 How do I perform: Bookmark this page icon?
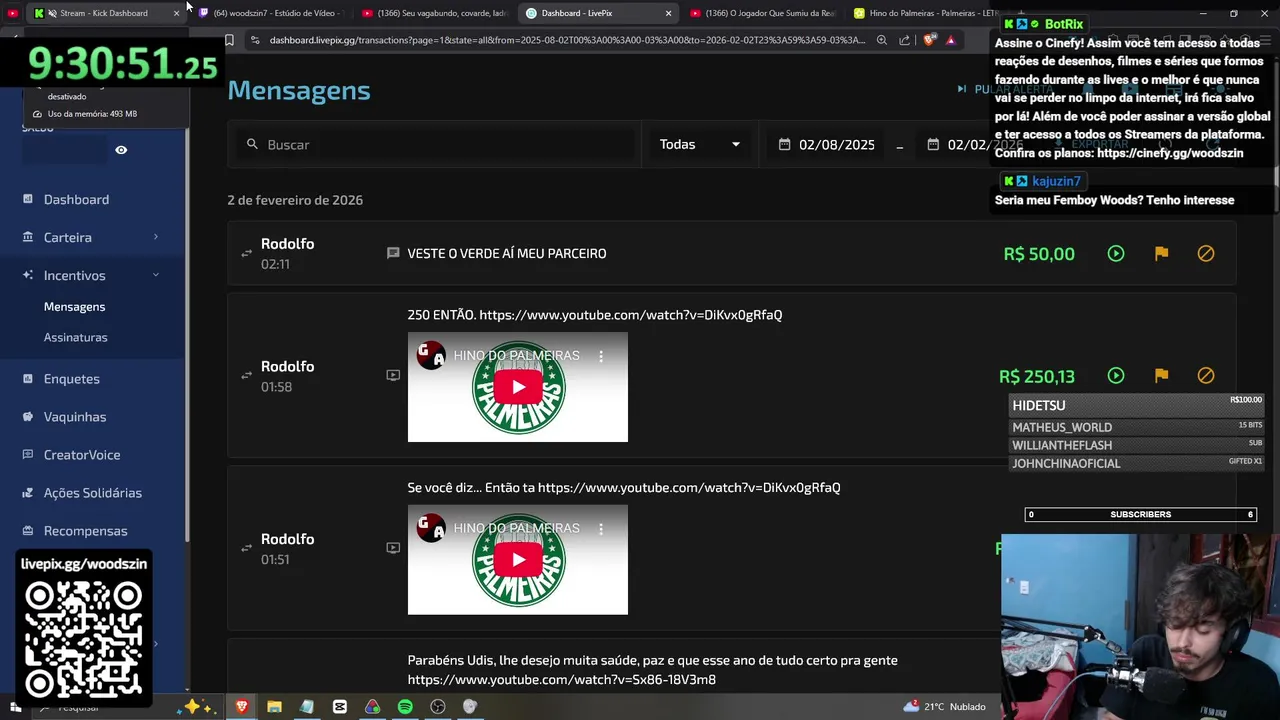tap(229, 40)
